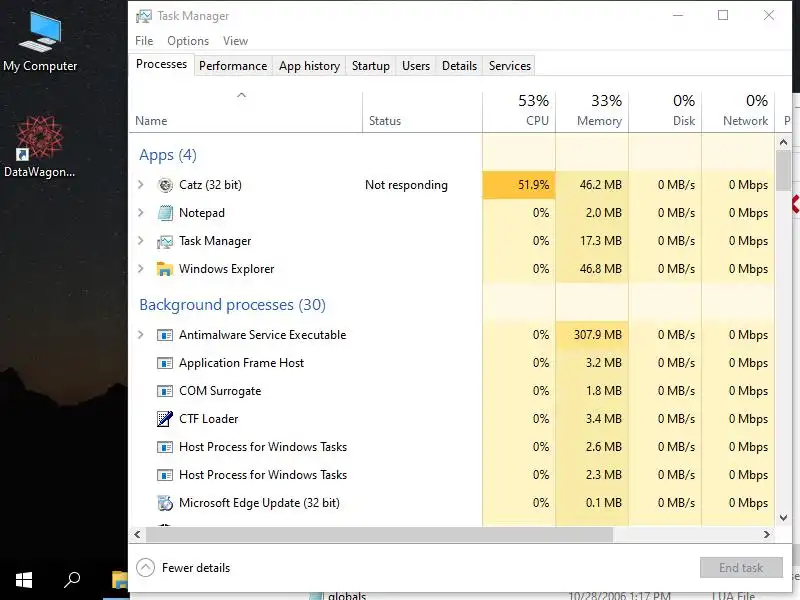Click the vertical scrollbar thumb
The image size is (800, 600).
click(783, 171)
